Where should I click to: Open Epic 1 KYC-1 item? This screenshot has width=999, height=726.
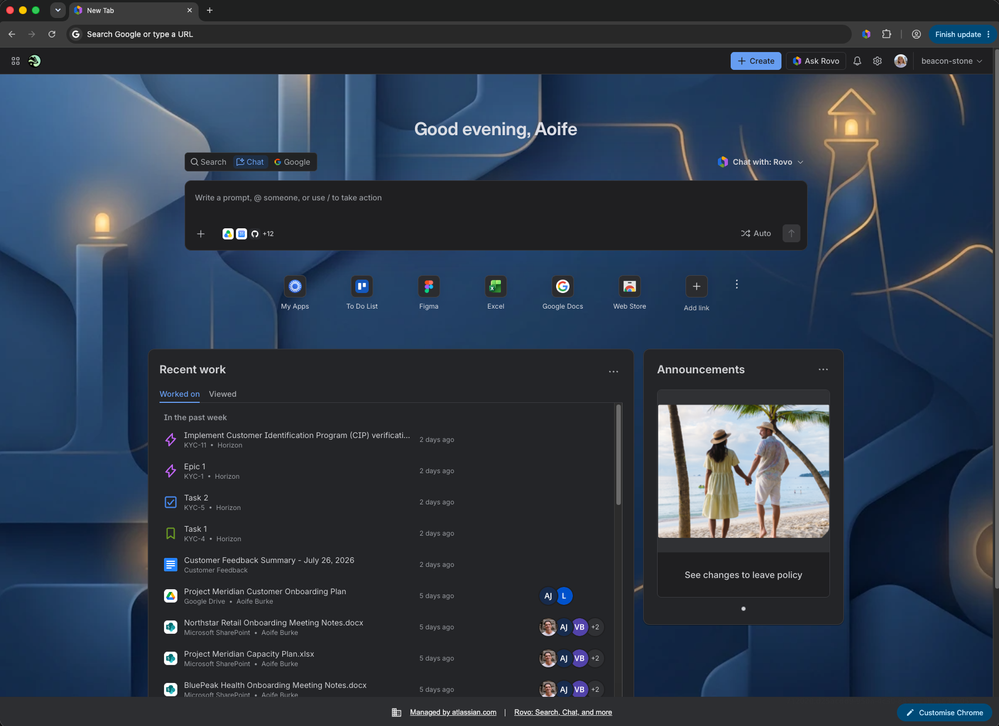click(x=385, y=471)
